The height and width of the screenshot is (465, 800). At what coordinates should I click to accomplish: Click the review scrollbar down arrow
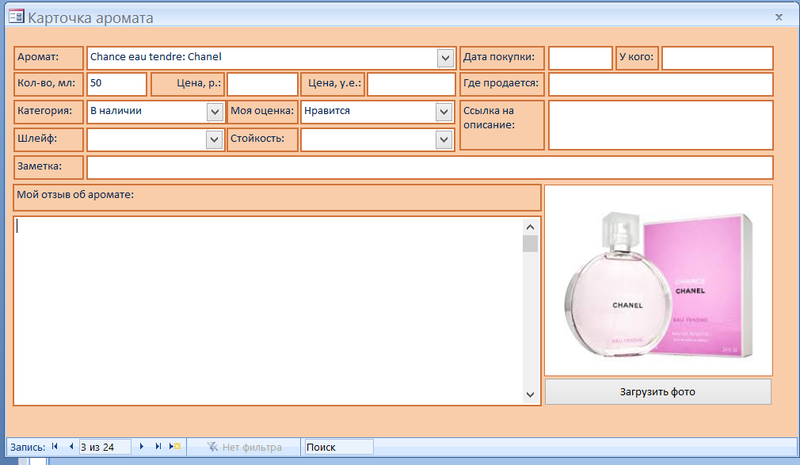click(x=530, y=395)
